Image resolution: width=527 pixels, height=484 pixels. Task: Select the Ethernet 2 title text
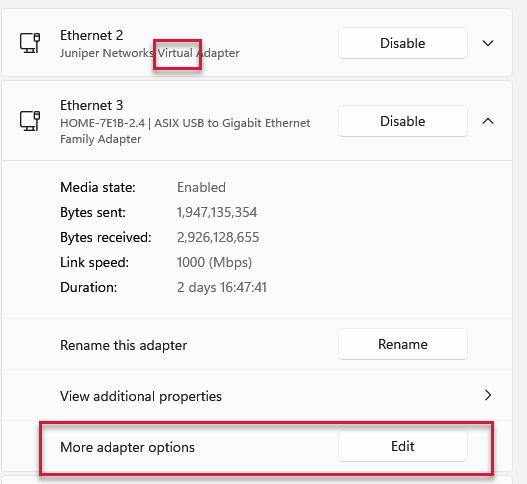[91, 35]
